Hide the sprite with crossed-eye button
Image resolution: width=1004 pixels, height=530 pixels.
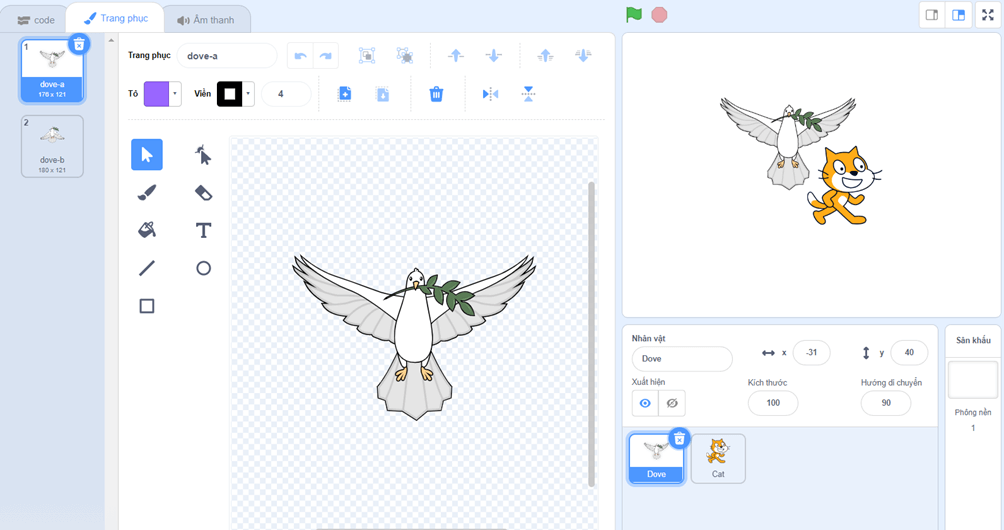tap(672, 403)
